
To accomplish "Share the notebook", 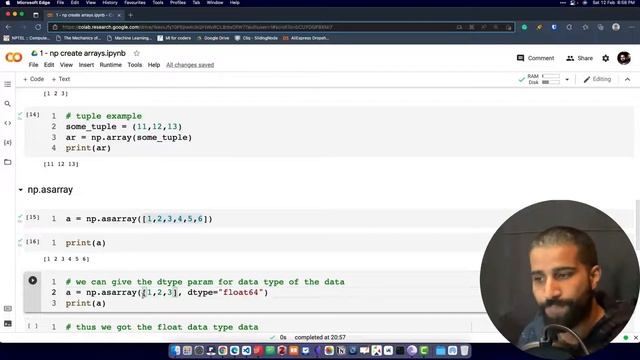I will [x=580, y=58].
